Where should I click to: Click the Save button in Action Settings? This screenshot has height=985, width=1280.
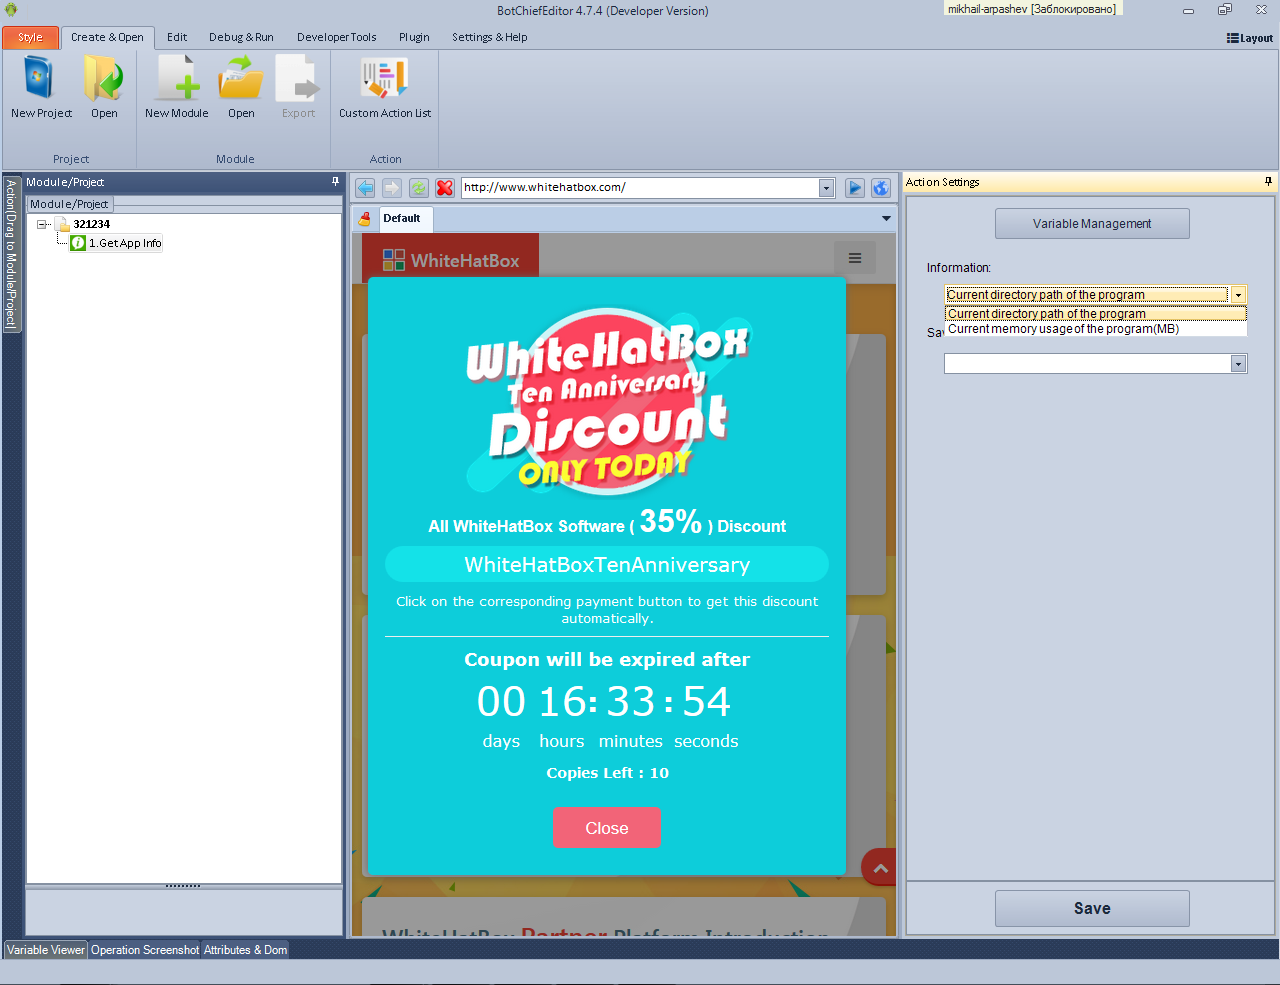[1092, 908]
